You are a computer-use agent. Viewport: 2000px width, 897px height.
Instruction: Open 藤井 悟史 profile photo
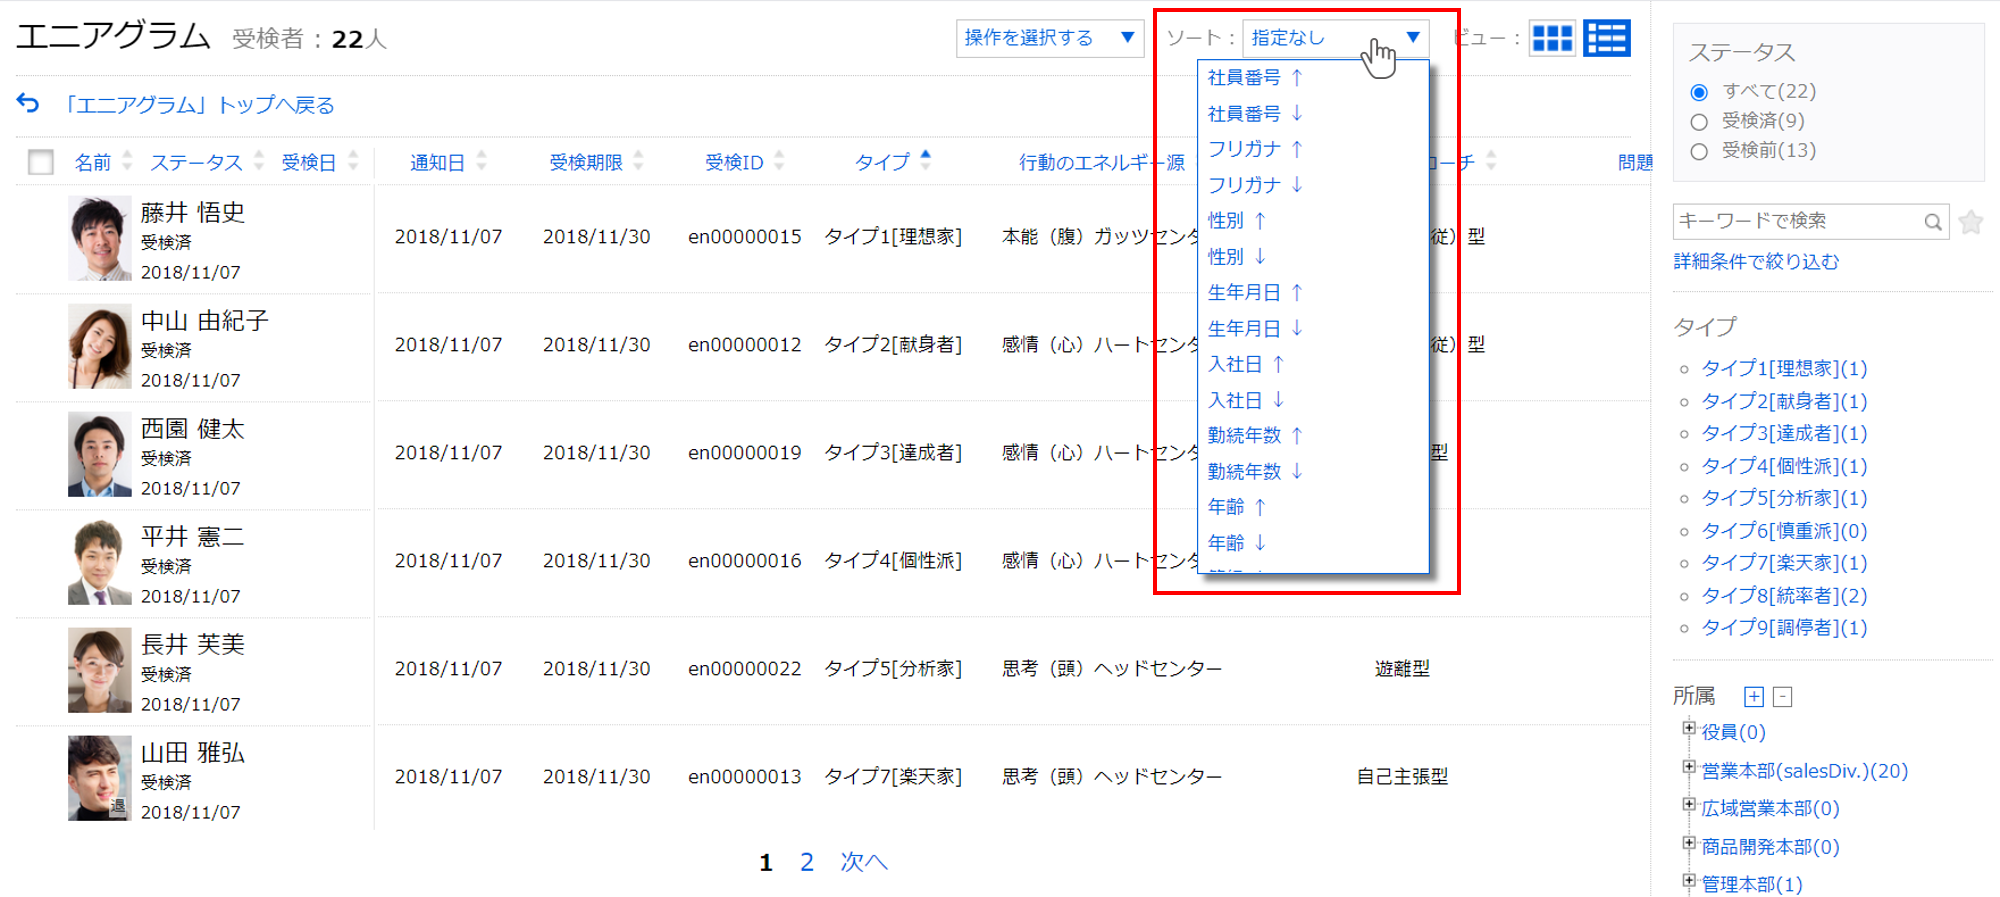click(x=99, y=238)
